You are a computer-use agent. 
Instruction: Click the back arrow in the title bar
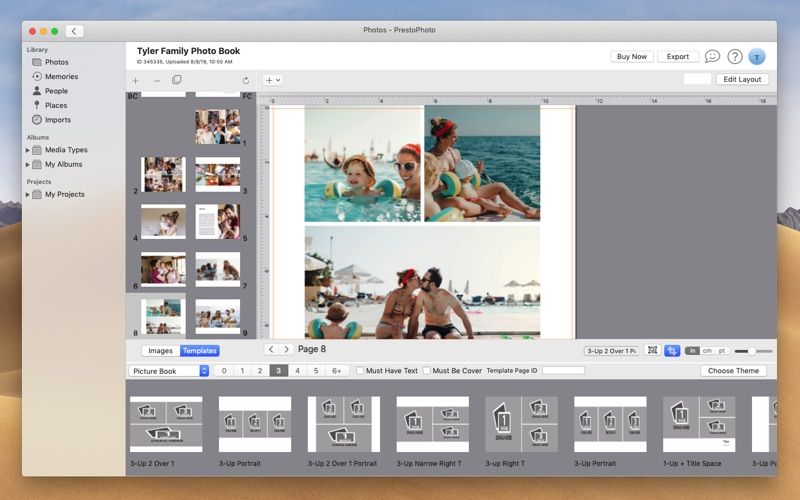click(x=74, y=31)
